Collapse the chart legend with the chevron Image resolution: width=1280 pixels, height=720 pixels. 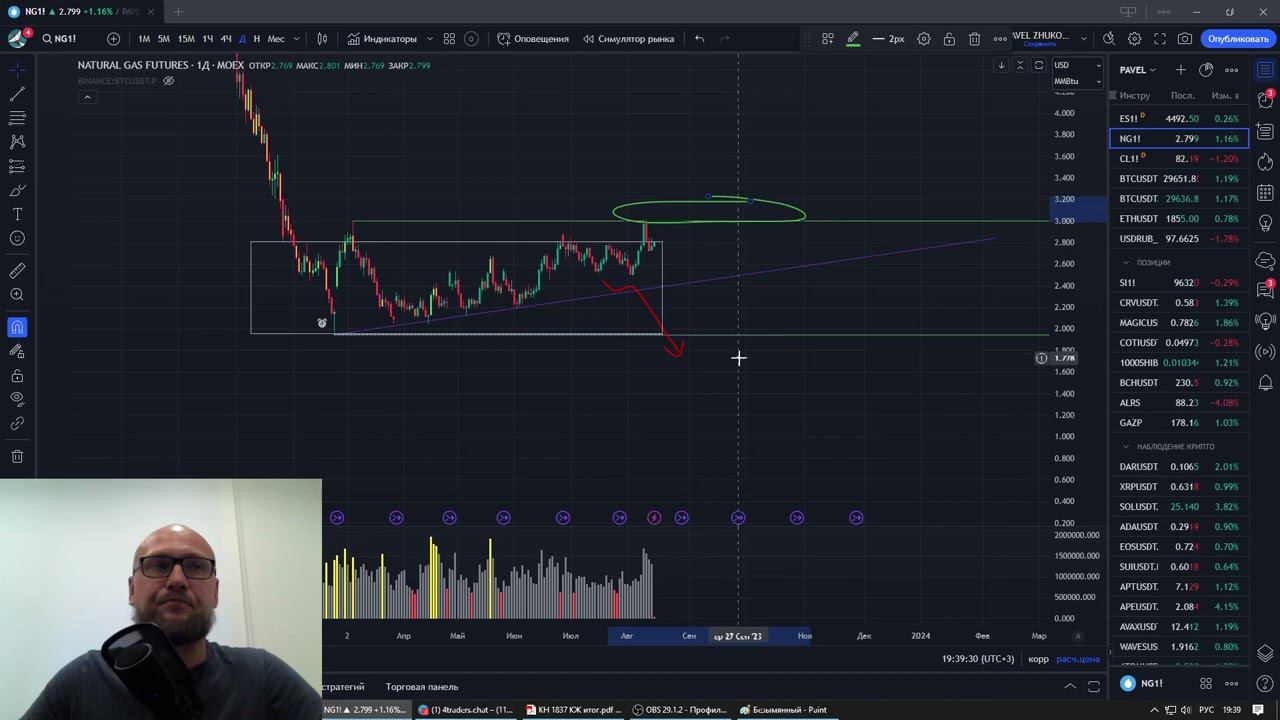point(87,97)
